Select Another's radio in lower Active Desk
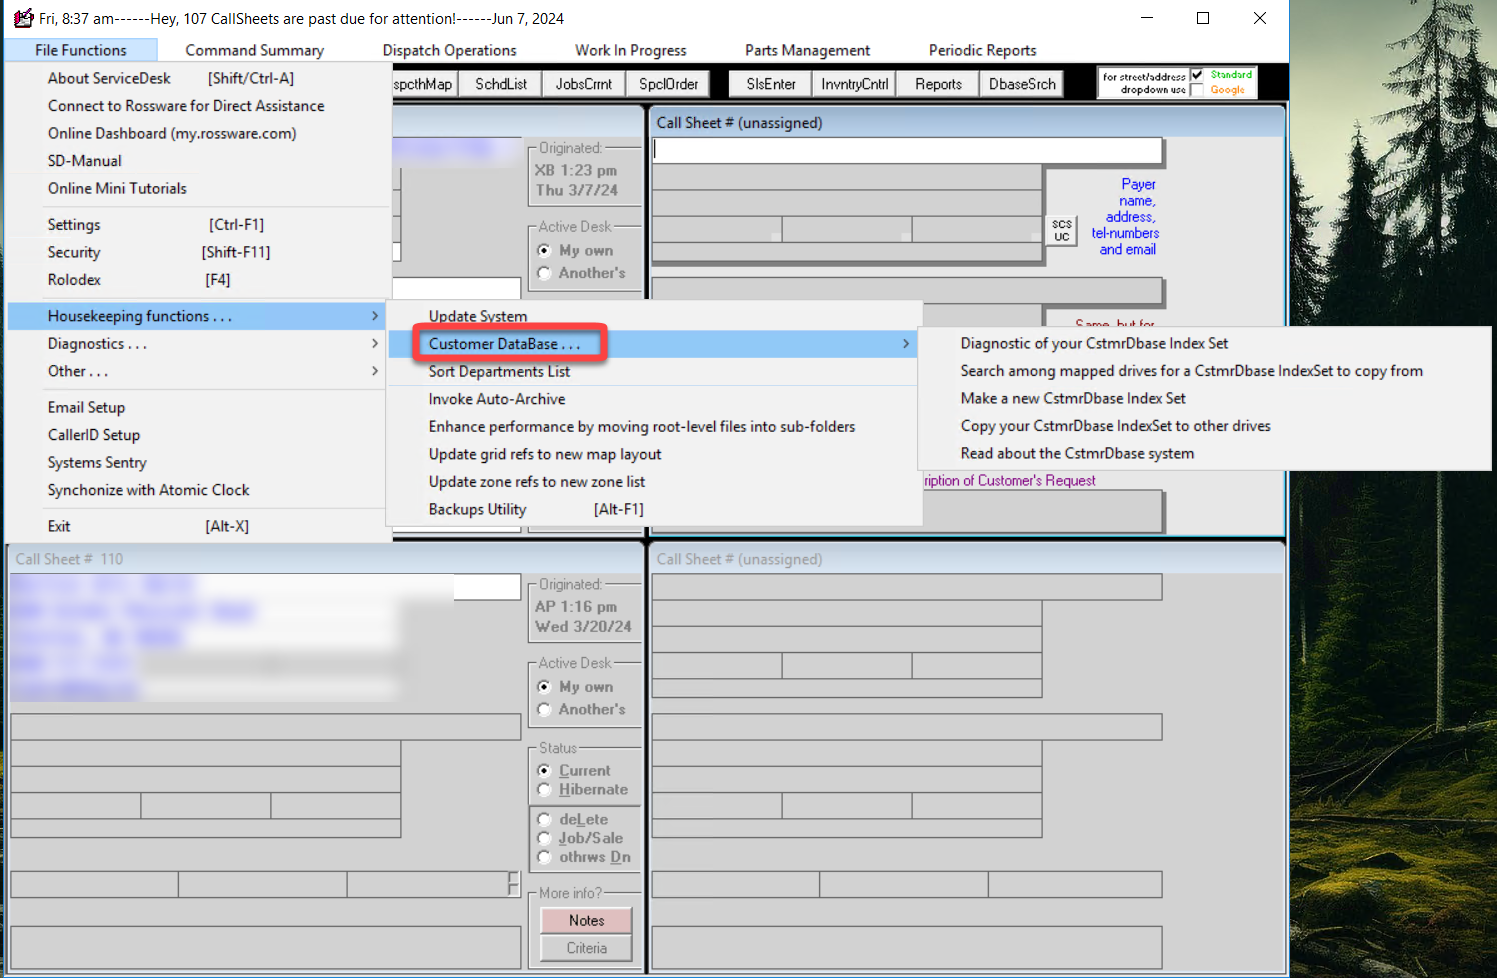The height and width of the screenshot is (978, 1497). click(x=544, y=709)
